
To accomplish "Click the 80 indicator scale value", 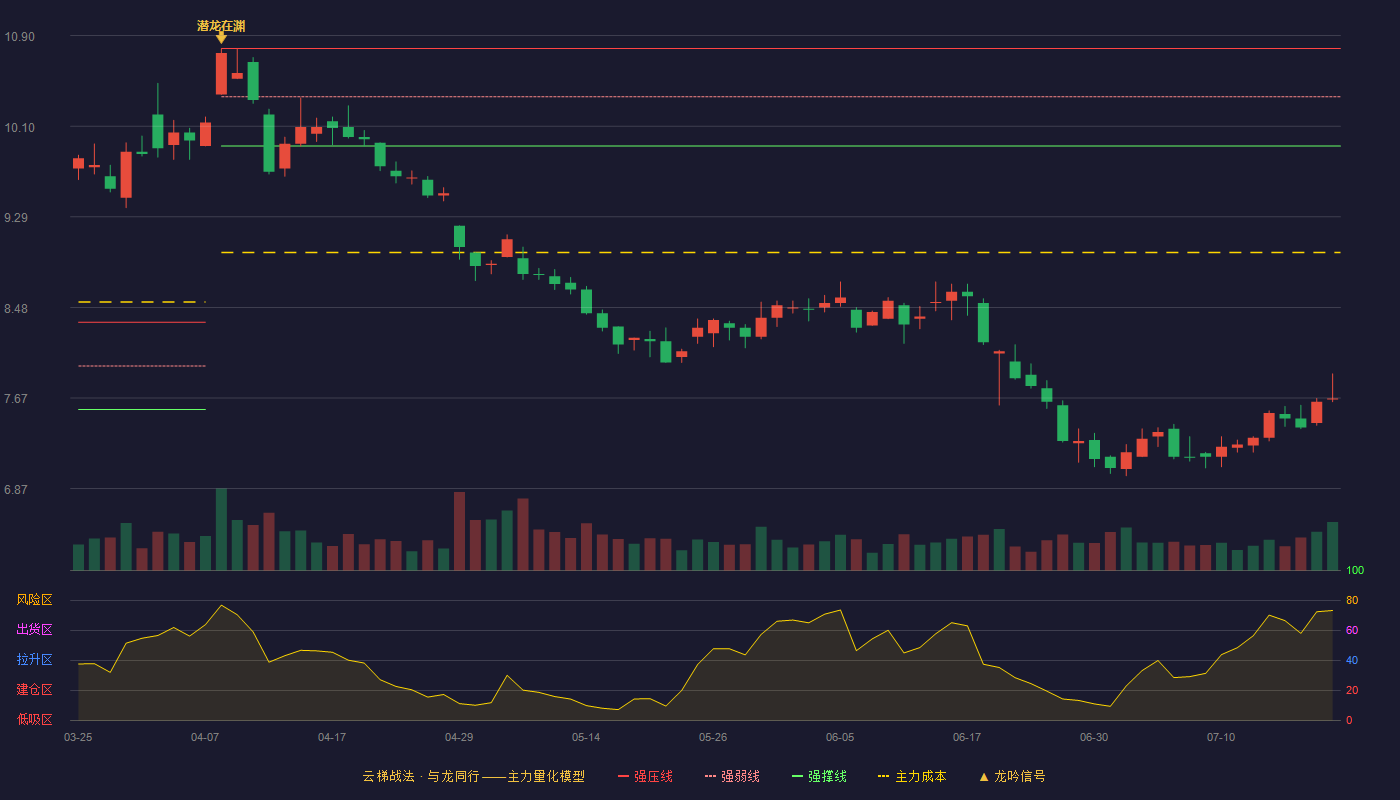I will tap(1352, 600).
